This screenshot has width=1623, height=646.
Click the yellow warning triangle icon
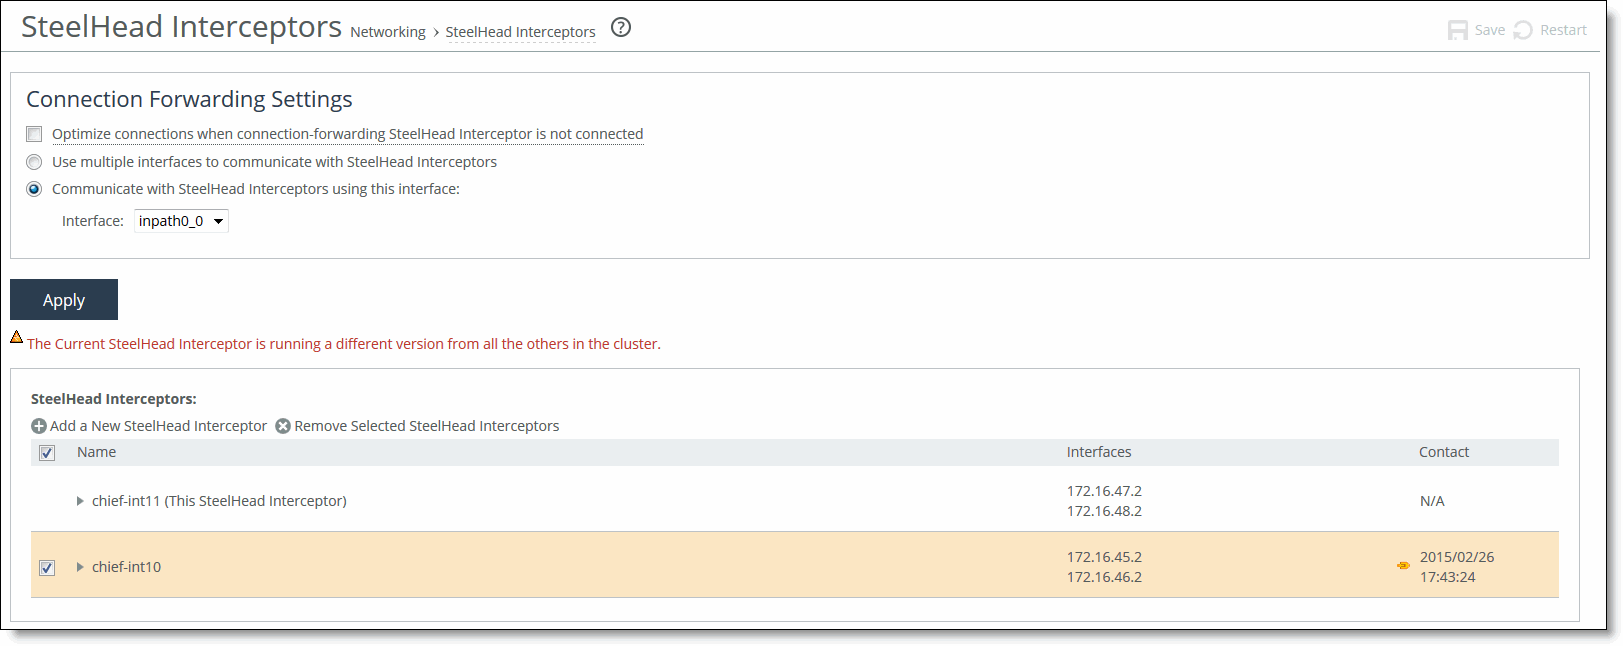click(17, 337)
